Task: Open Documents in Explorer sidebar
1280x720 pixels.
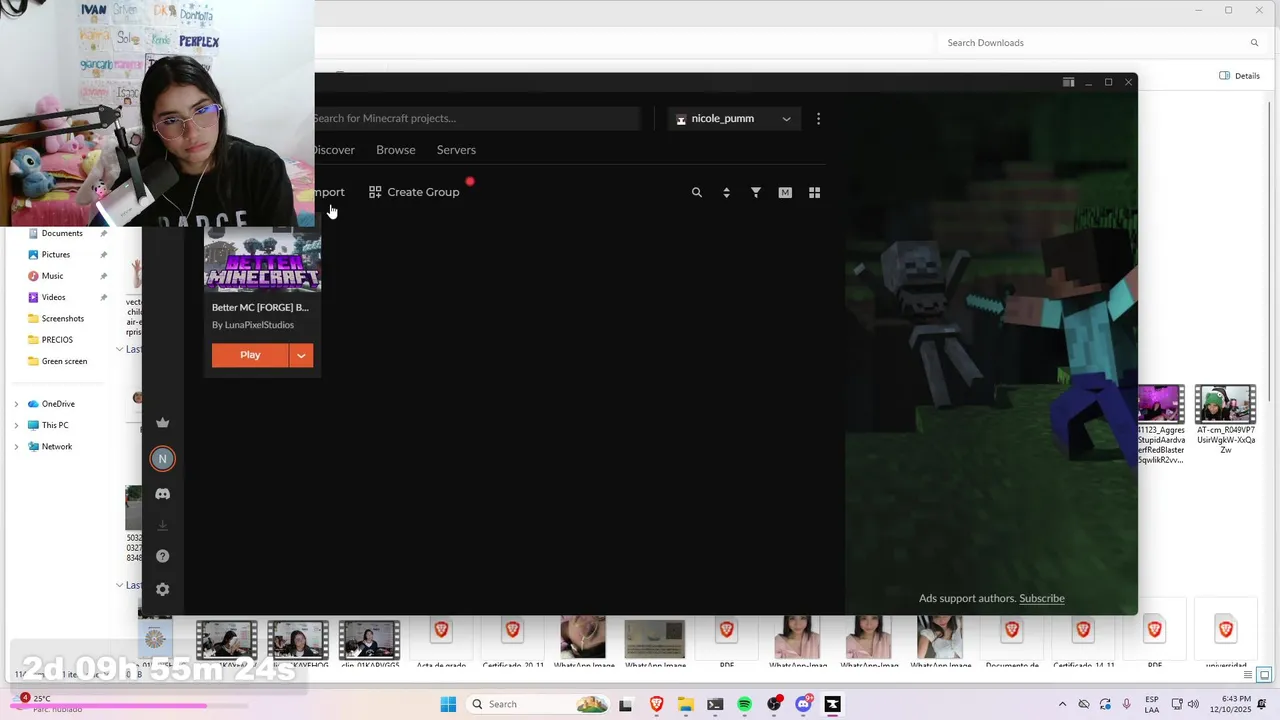Action: tap(62, 233)
